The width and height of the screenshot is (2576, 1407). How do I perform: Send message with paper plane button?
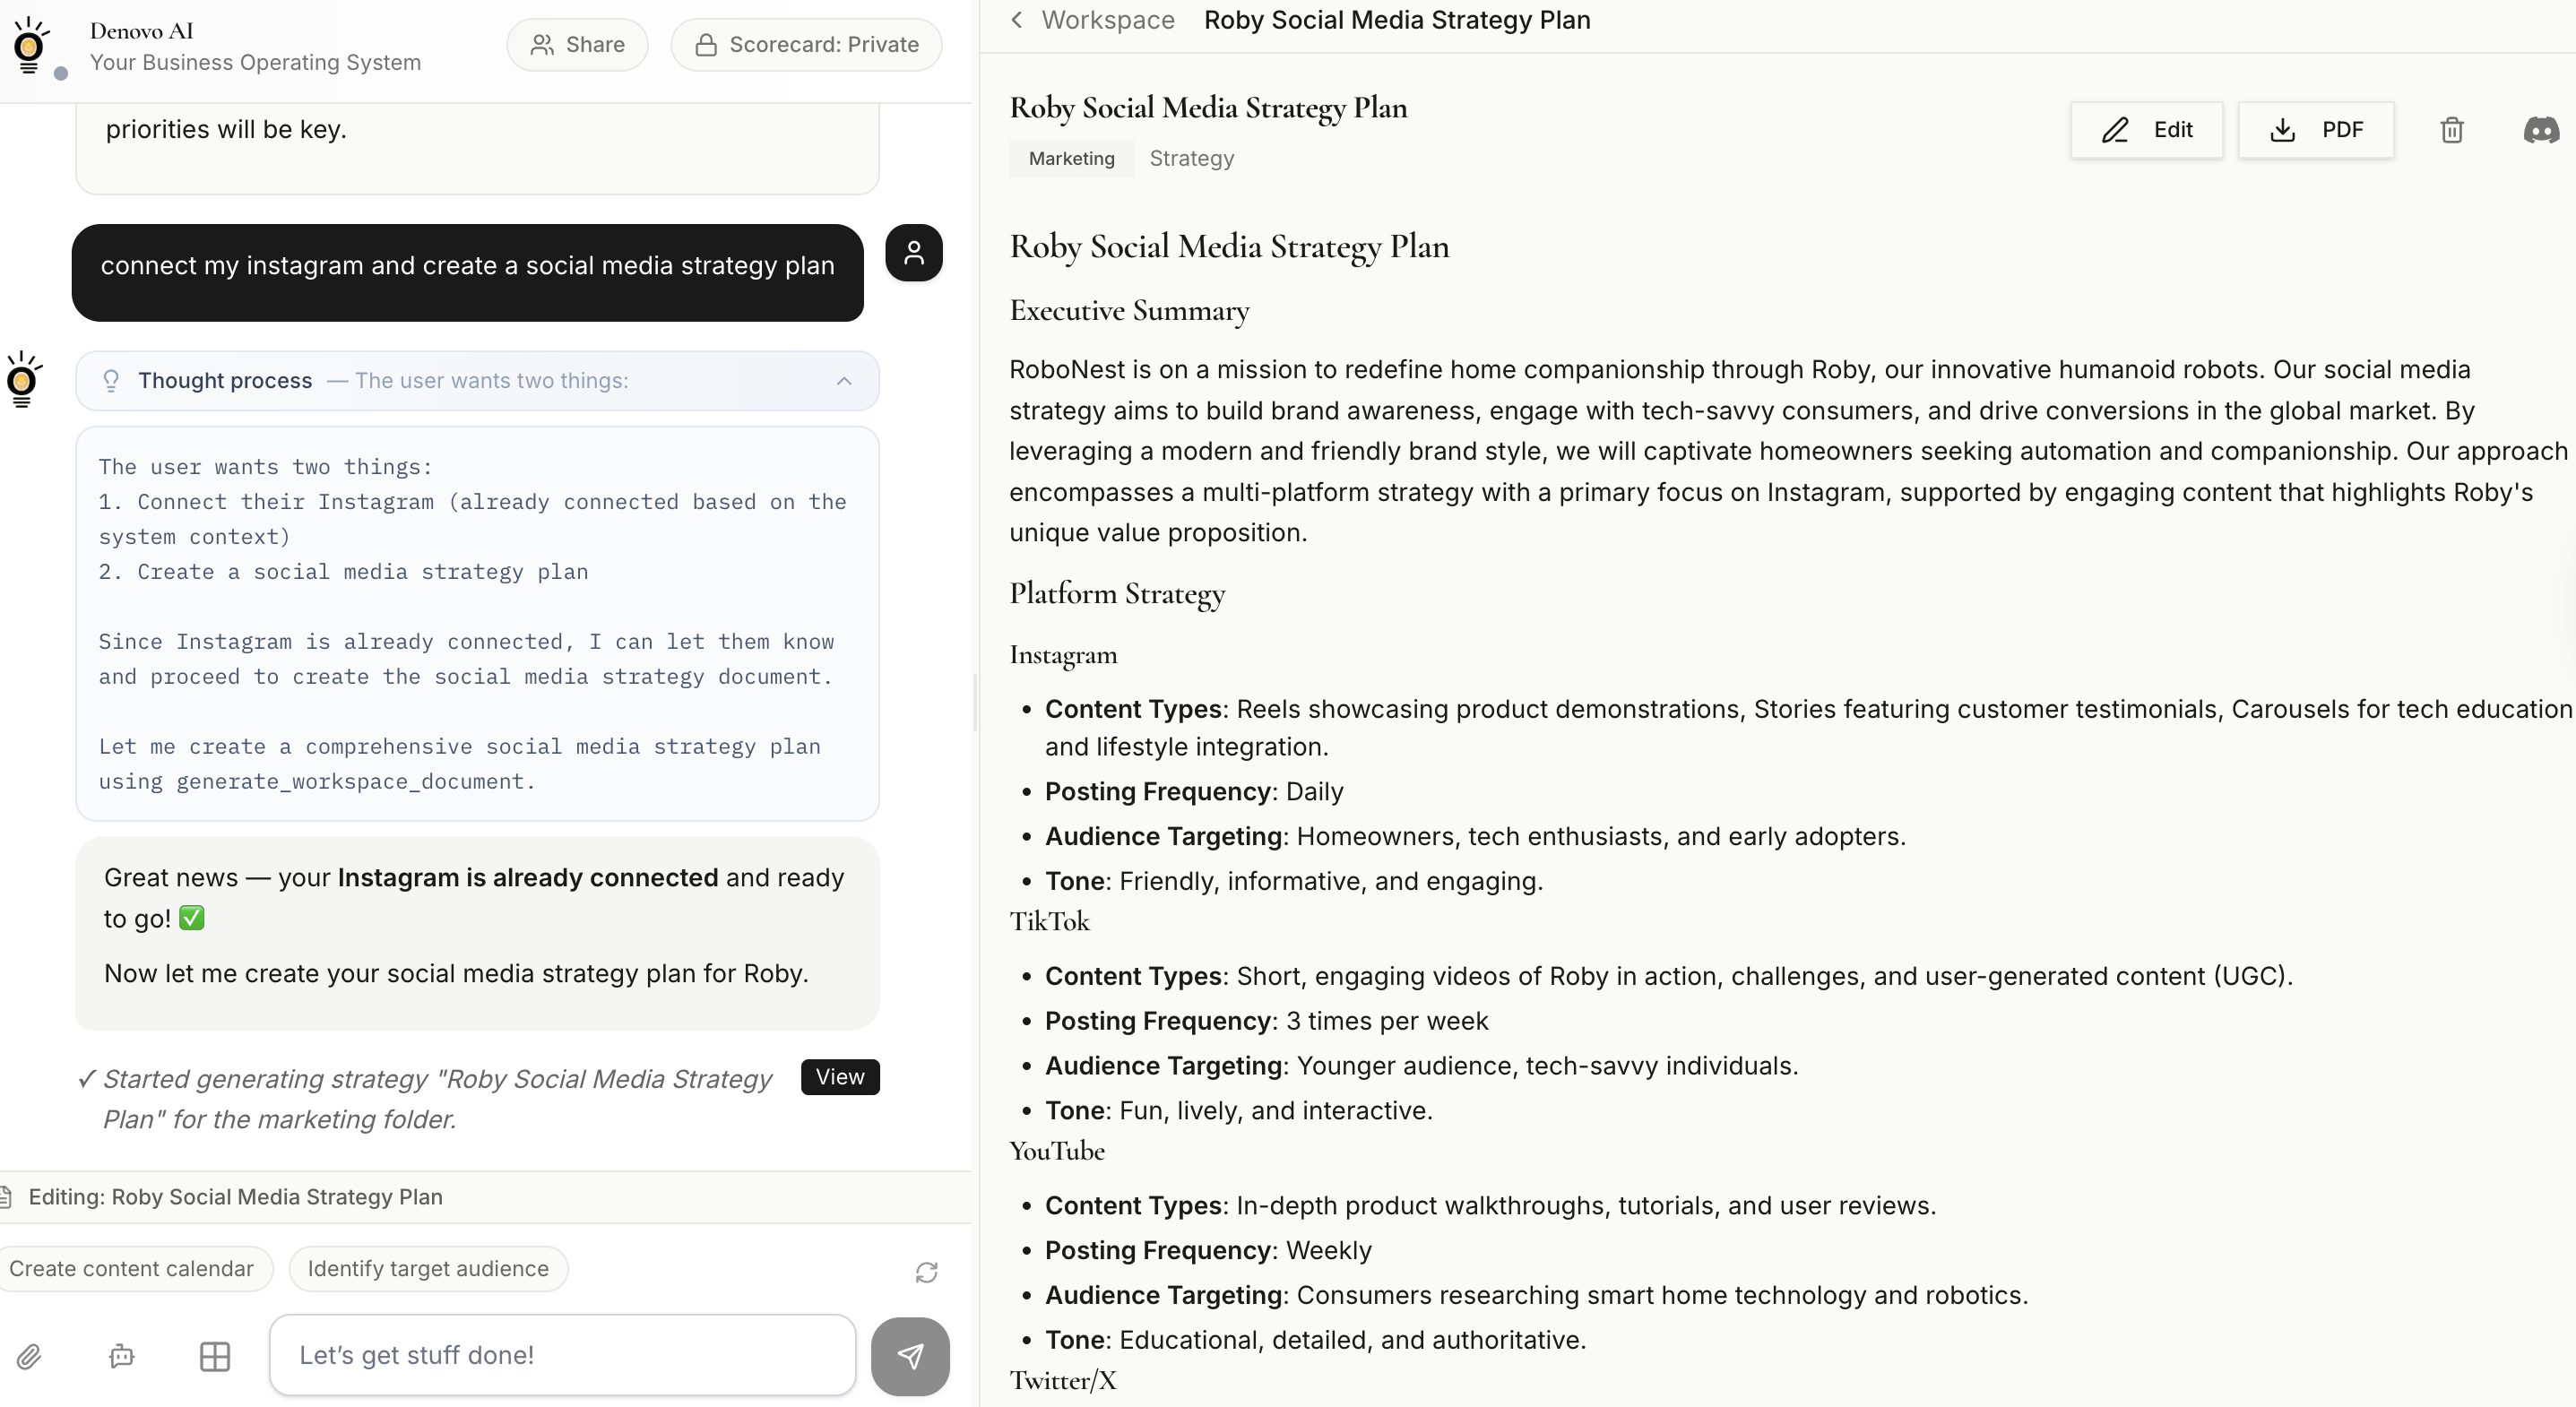(909, 1356)
